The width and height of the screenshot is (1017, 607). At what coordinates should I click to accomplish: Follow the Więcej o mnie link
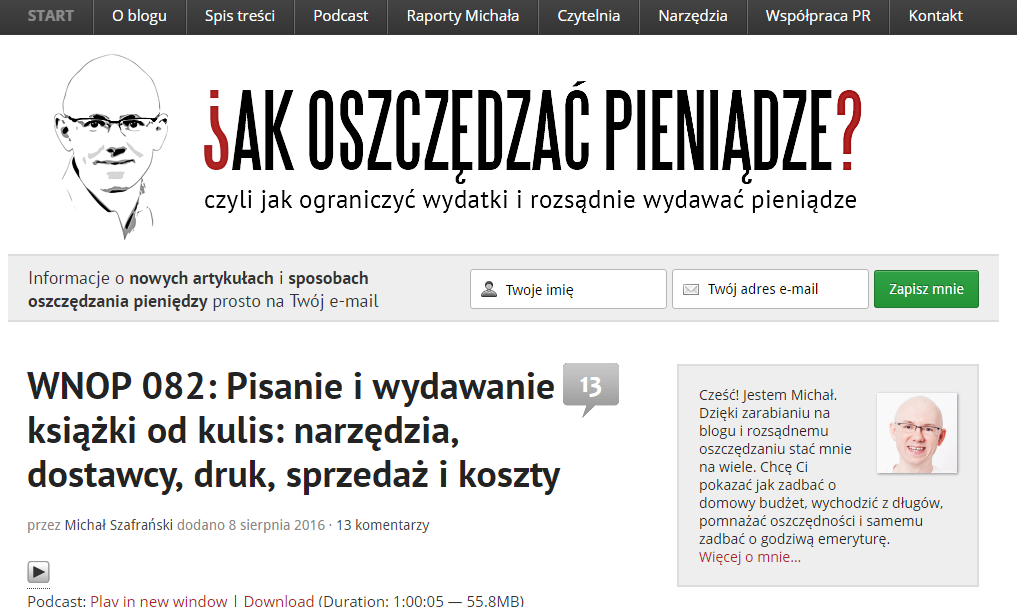[x=750, y=557]
